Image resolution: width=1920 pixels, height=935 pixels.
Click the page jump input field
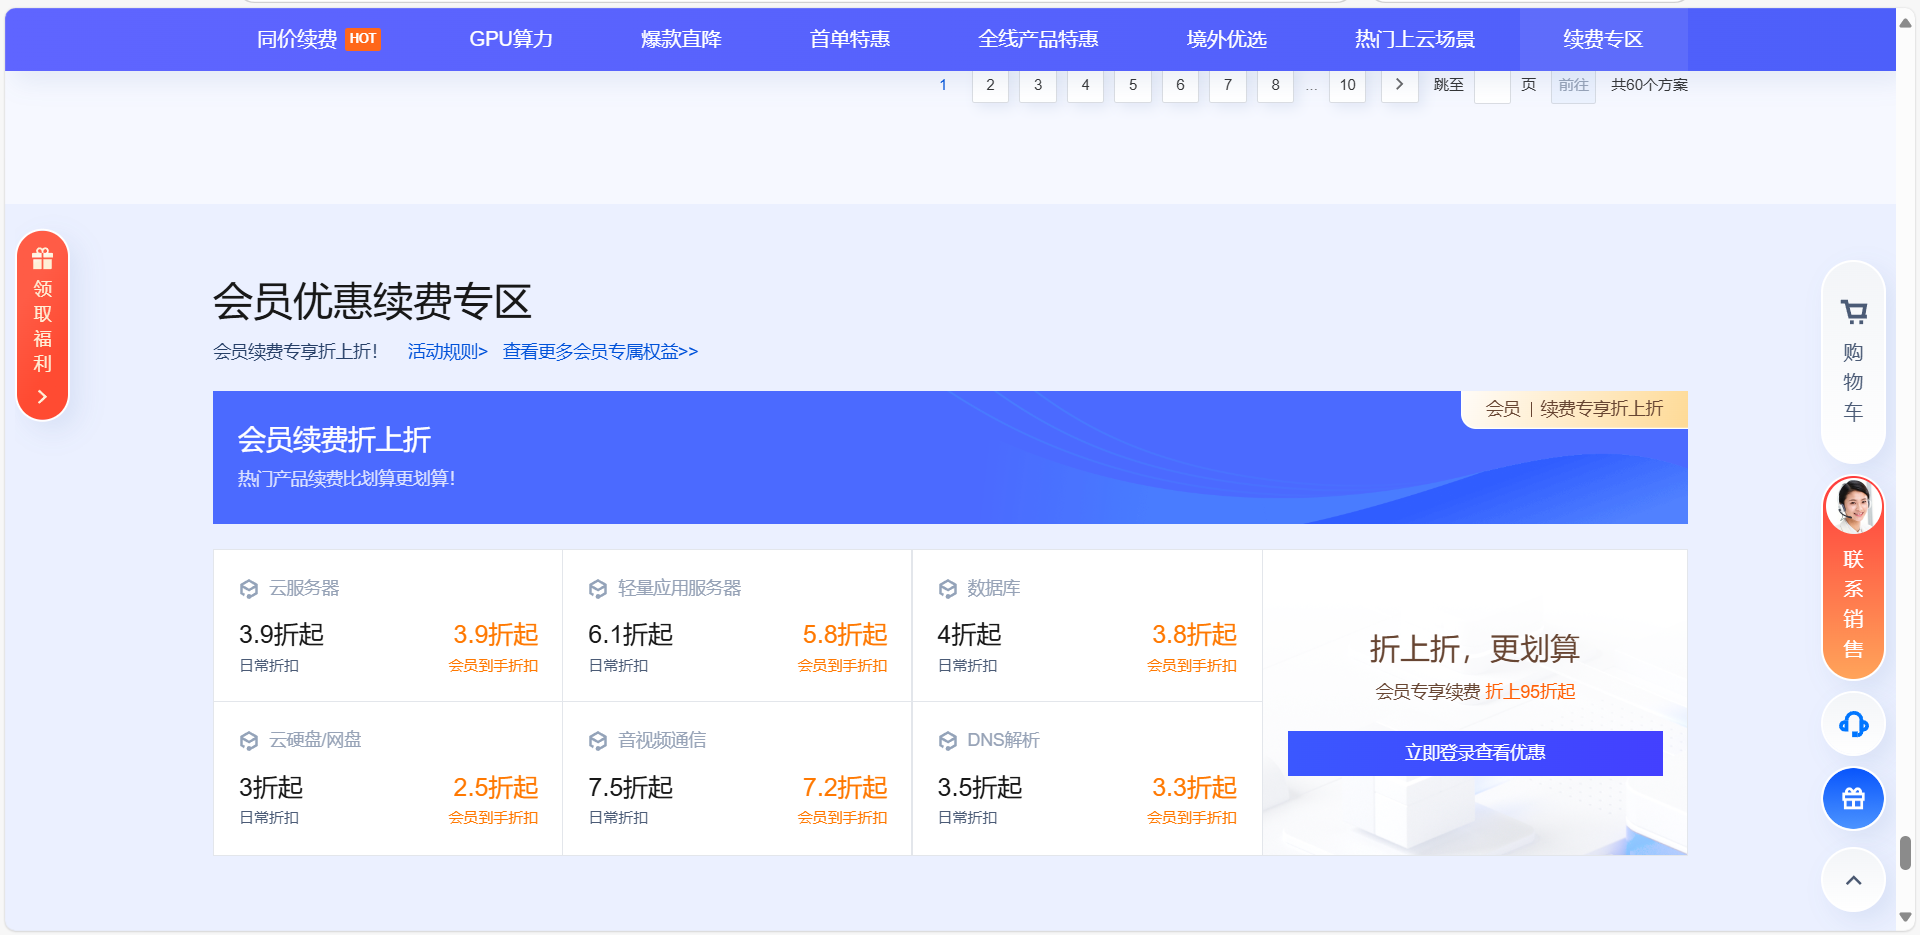(x=1493, y=86)
